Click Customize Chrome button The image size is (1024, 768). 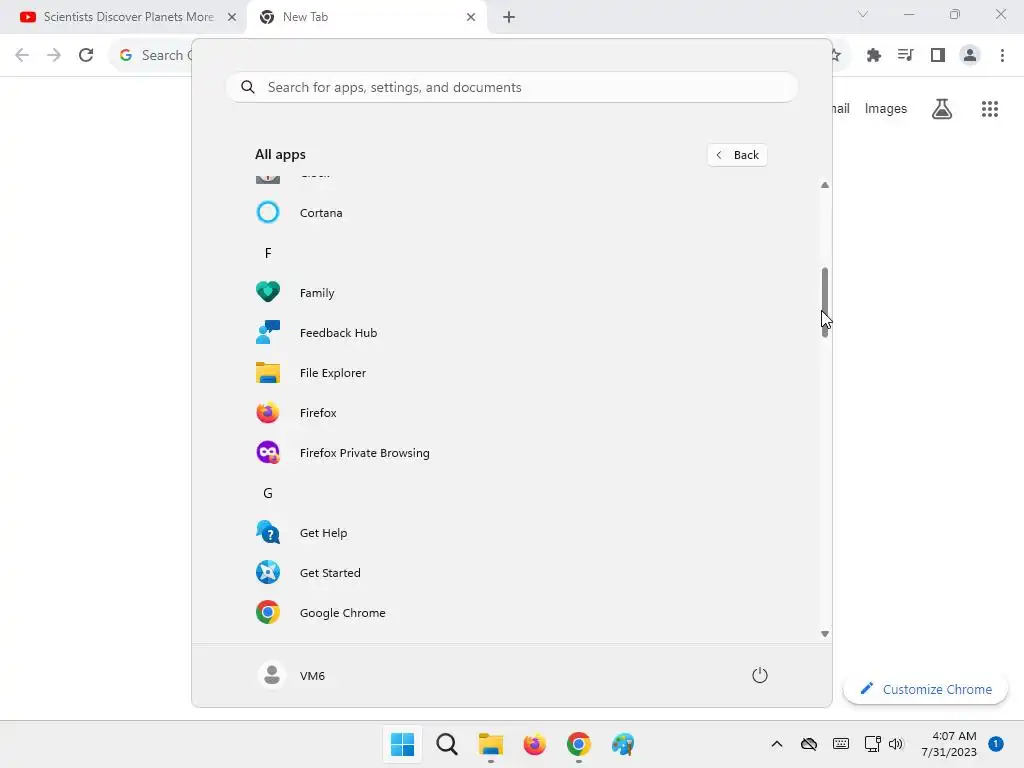[x=925, y=689]
